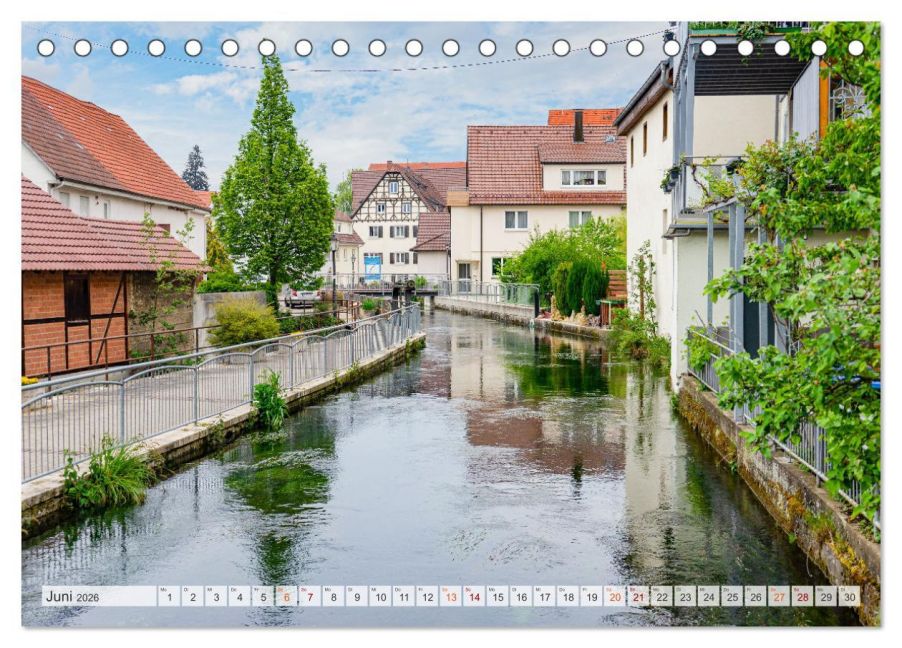
Task: Select day 18 in the calendar
Action: pyautogui.click(x=568, y=596)
